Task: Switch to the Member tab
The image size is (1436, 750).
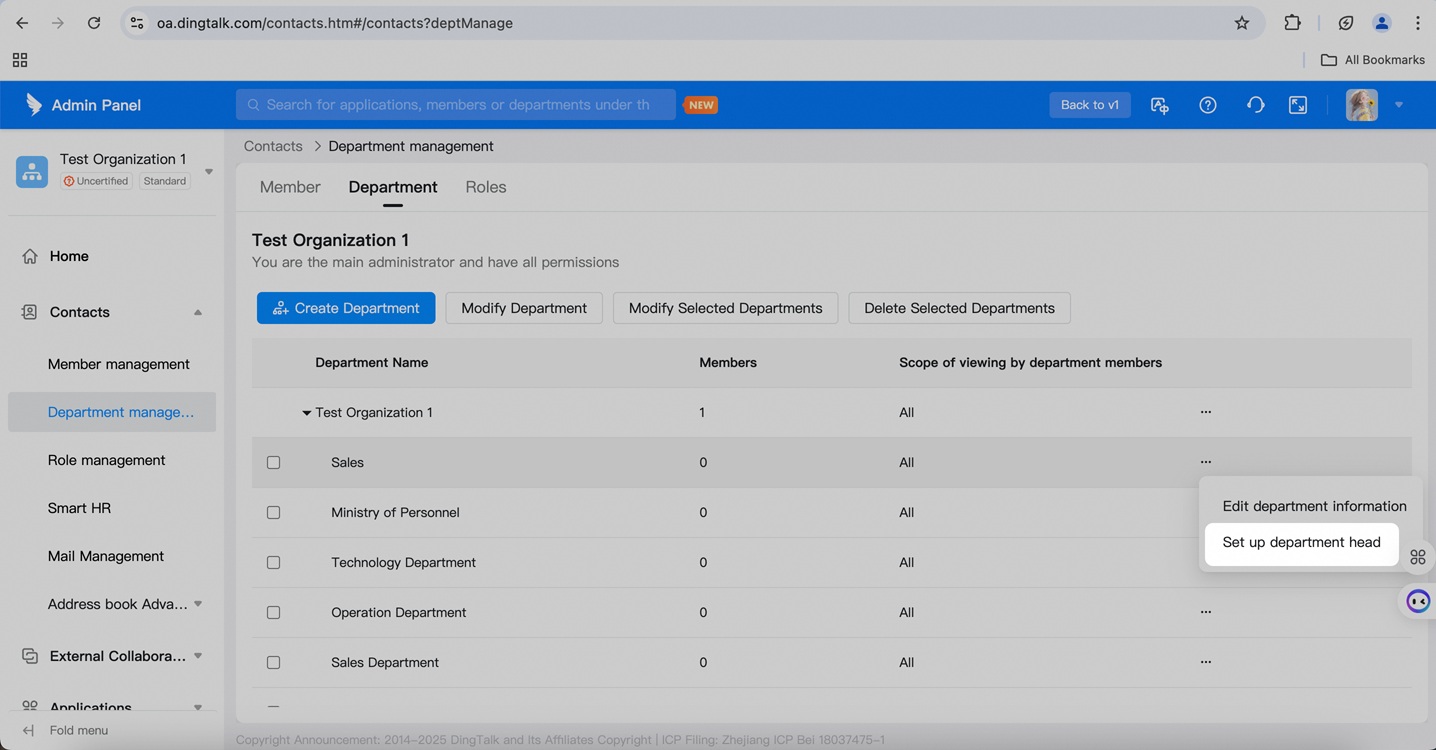Action: click(290, 187)
